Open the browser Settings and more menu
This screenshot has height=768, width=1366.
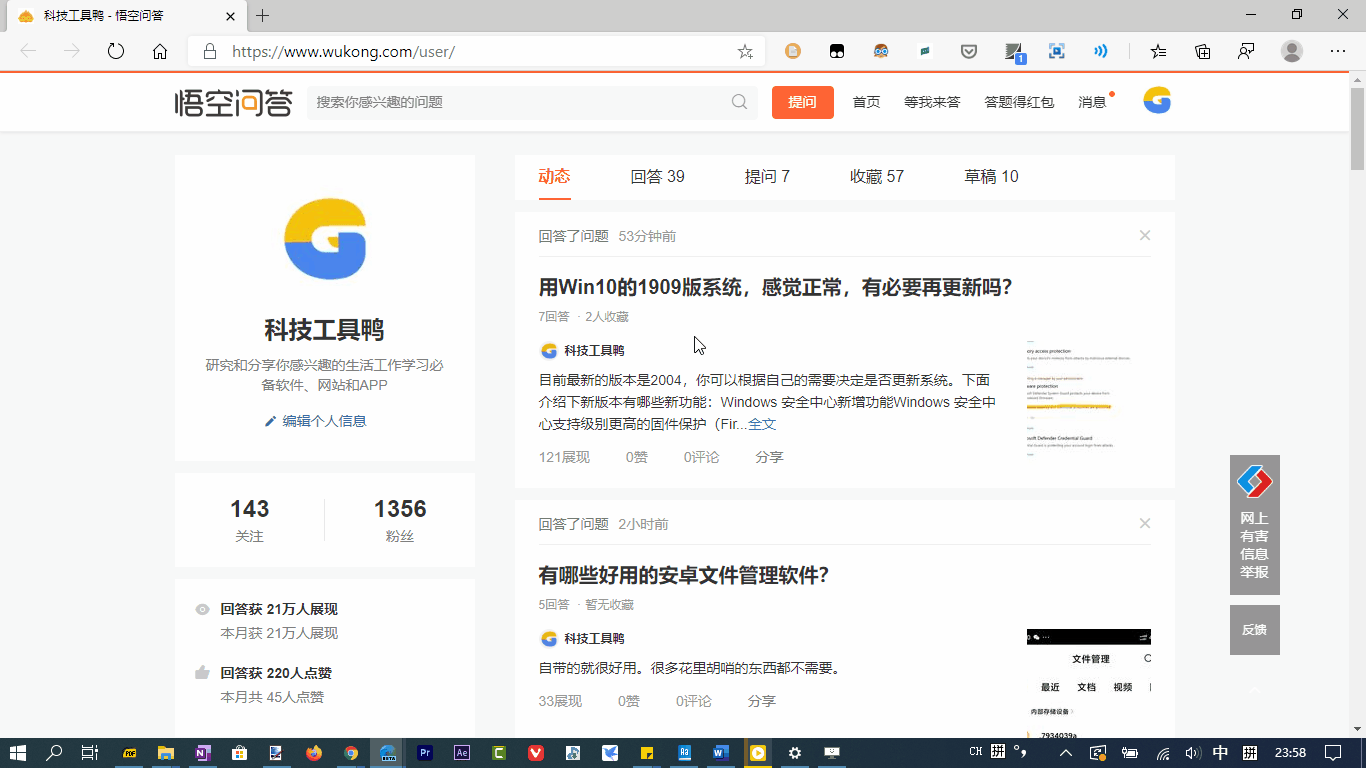[1338, 51]
